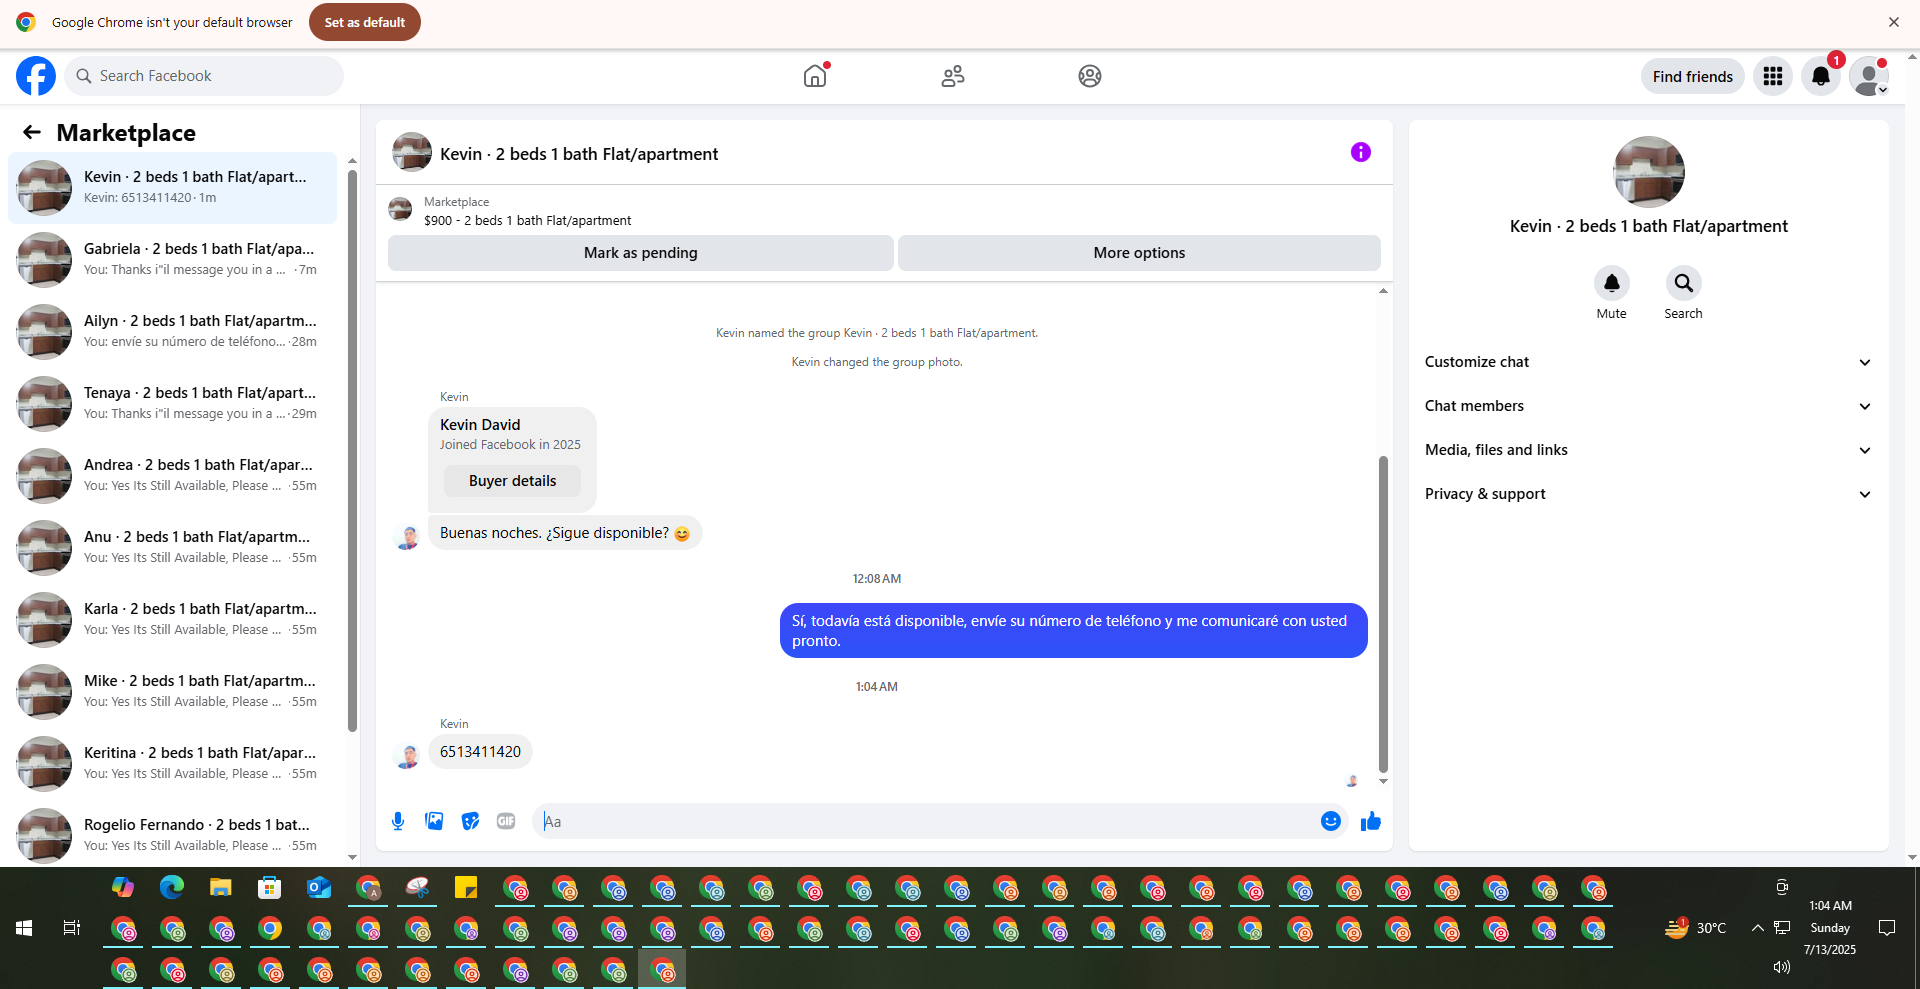Open the Keritina conversation
This screenshot has height=989, width=1920.
coord(172,763)
